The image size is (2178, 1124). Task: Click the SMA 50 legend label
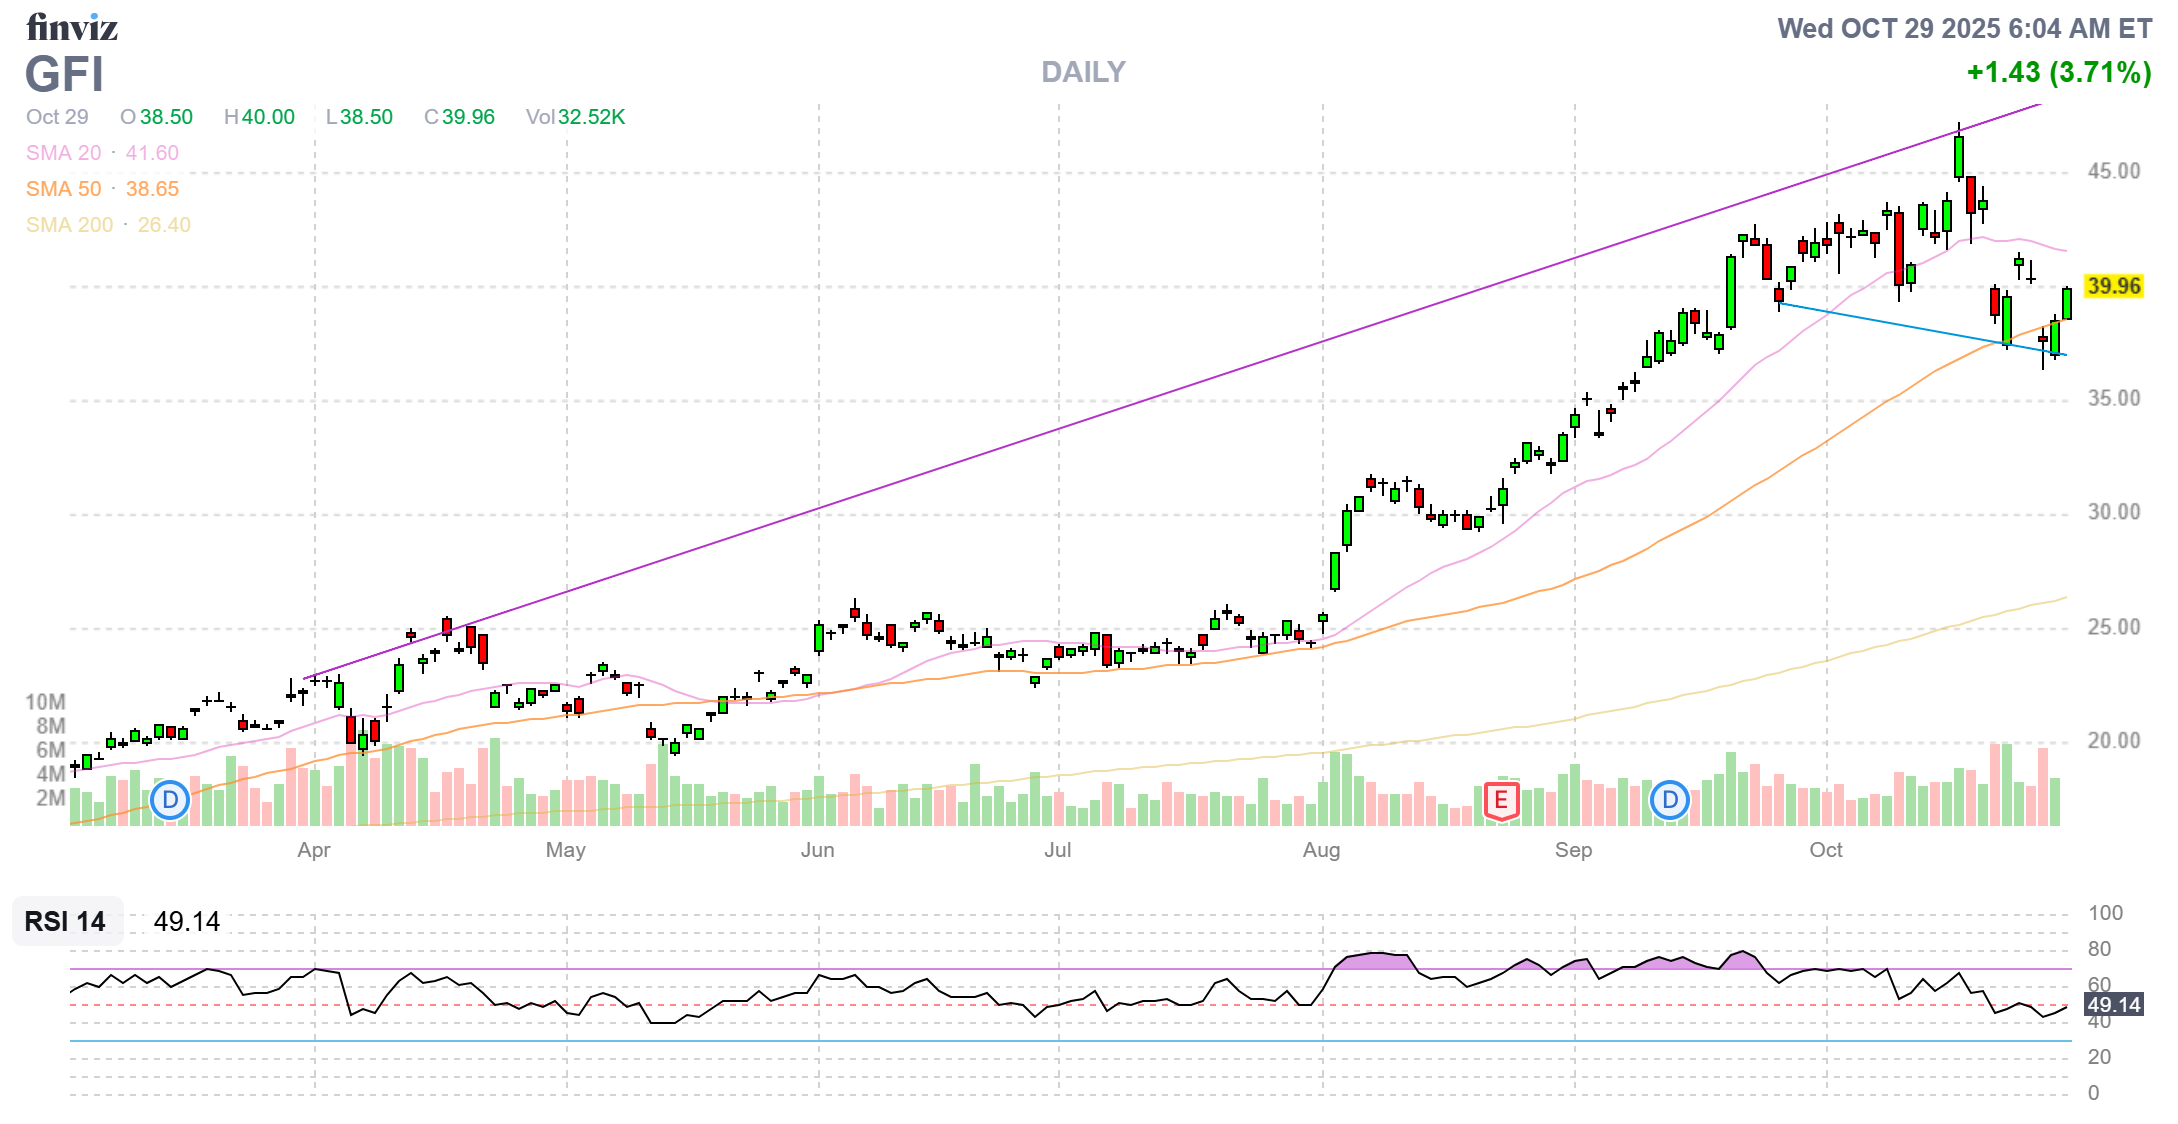tap(64, 189)
